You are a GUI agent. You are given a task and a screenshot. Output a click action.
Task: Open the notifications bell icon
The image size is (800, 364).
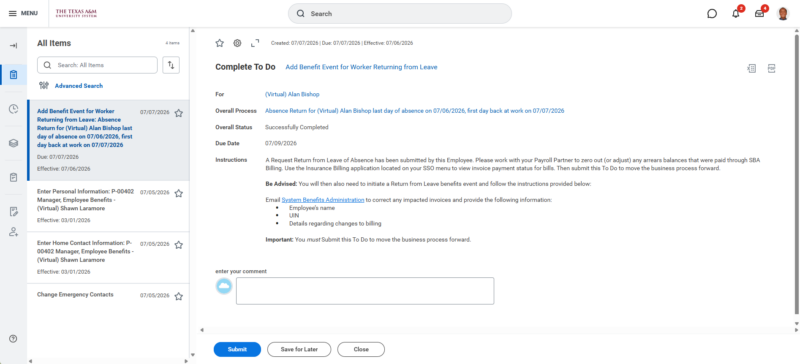[x=736, y=14]
